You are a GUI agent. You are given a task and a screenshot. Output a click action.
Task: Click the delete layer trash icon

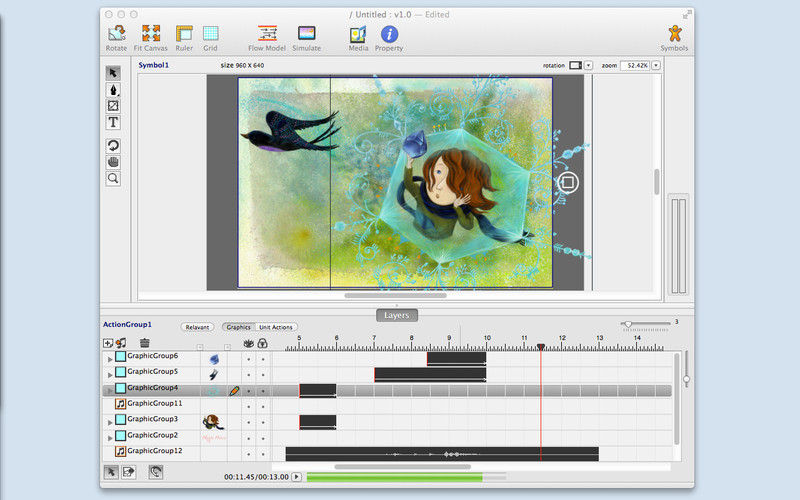pyautogui.click(x=145, y=343)
